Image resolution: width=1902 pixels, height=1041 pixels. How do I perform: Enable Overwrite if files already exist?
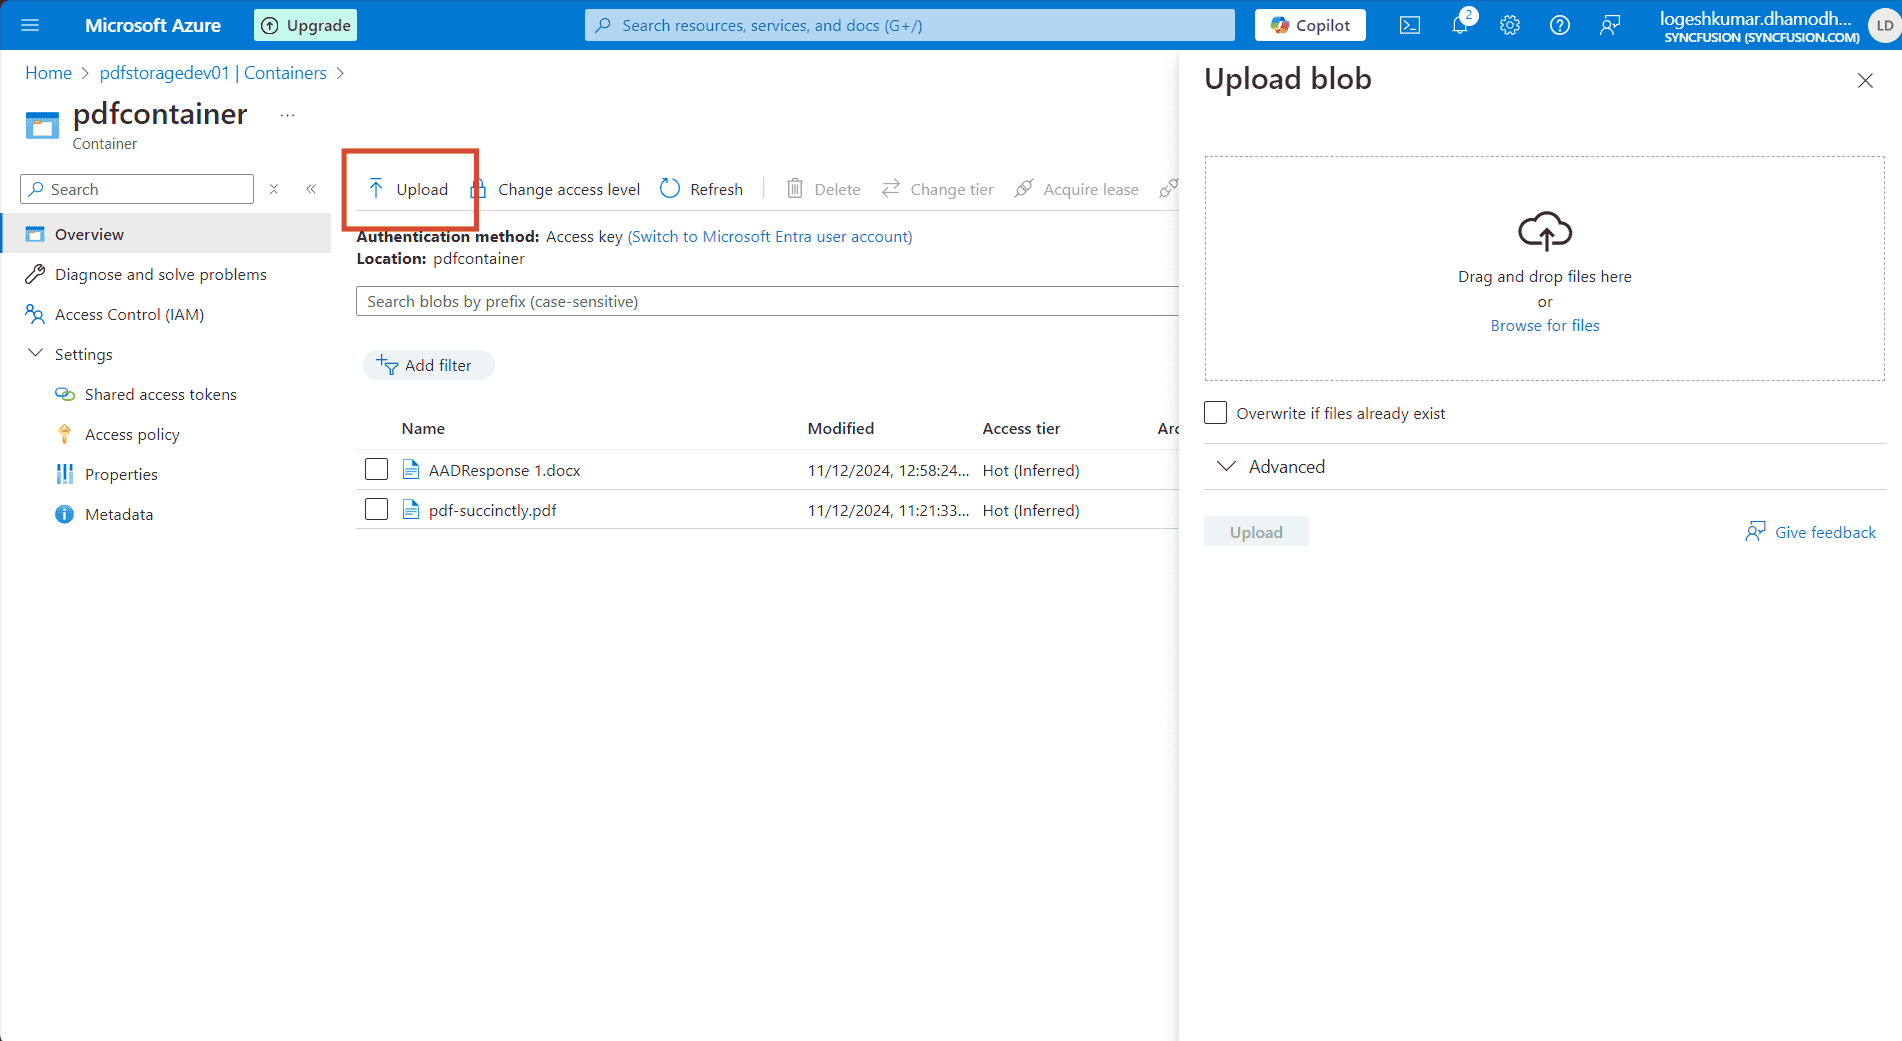(x=1215, y=412)
